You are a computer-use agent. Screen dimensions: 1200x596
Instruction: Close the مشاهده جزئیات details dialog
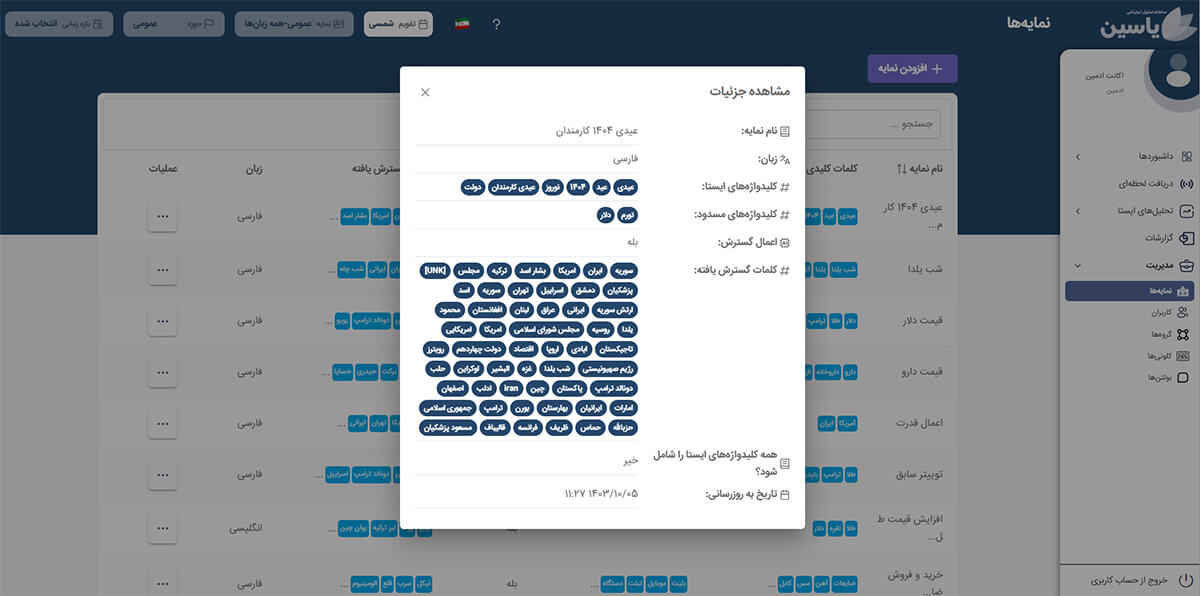coord(425,92)
